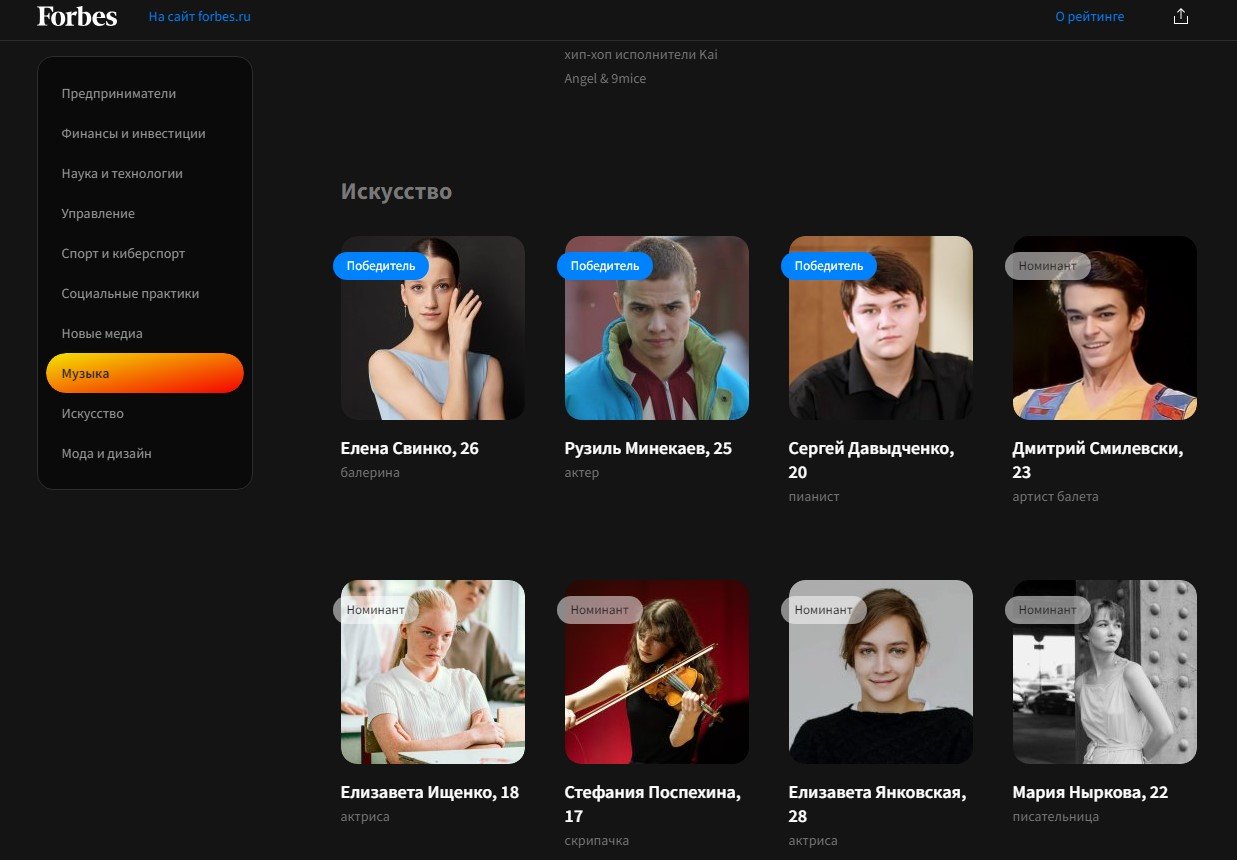The image size is (1237, 860).
Task: Open the share icon in top right
Action: point(1181,16)
